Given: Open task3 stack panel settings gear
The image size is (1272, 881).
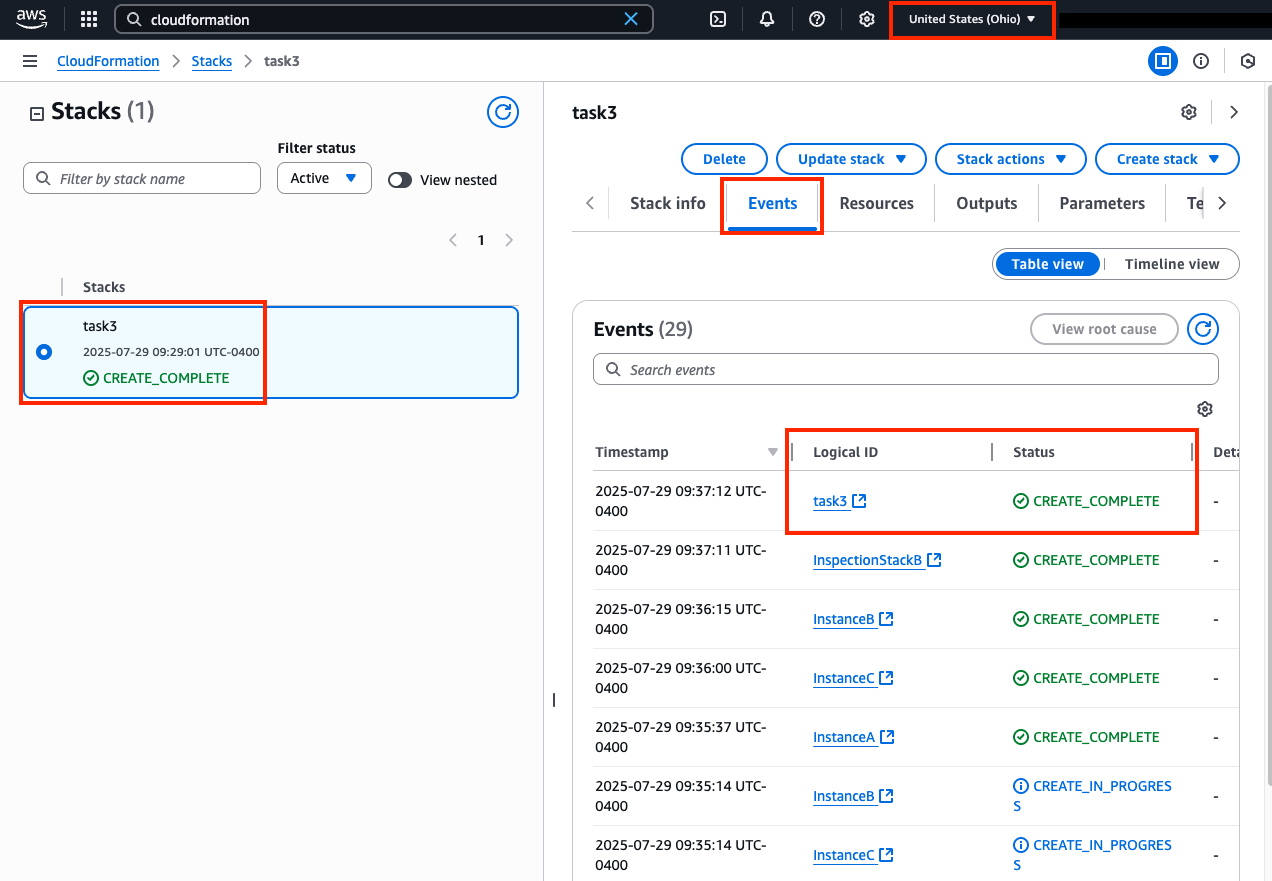Looking at the screenshot, I should point(1189,112).
